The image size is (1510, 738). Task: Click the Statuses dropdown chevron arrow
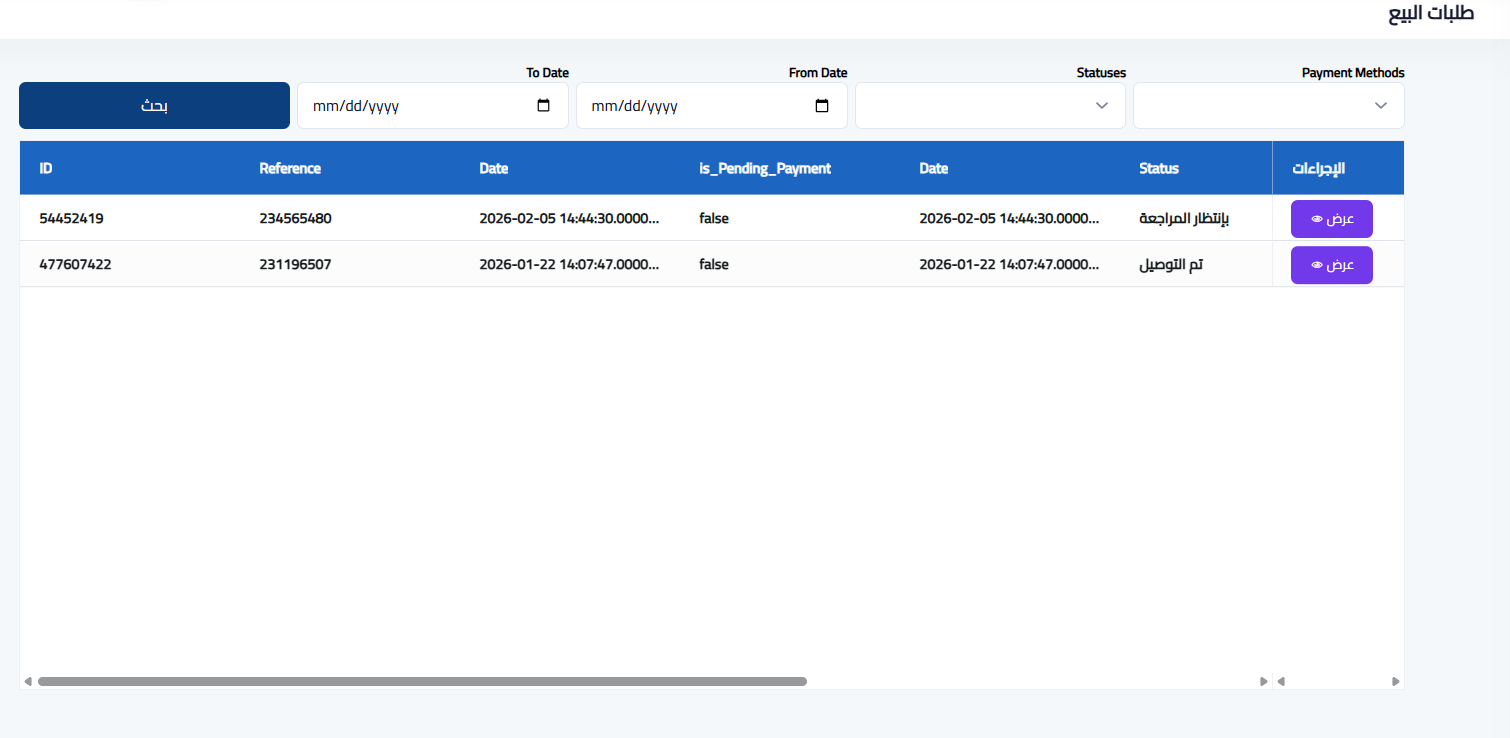[x=1102, y=106]
